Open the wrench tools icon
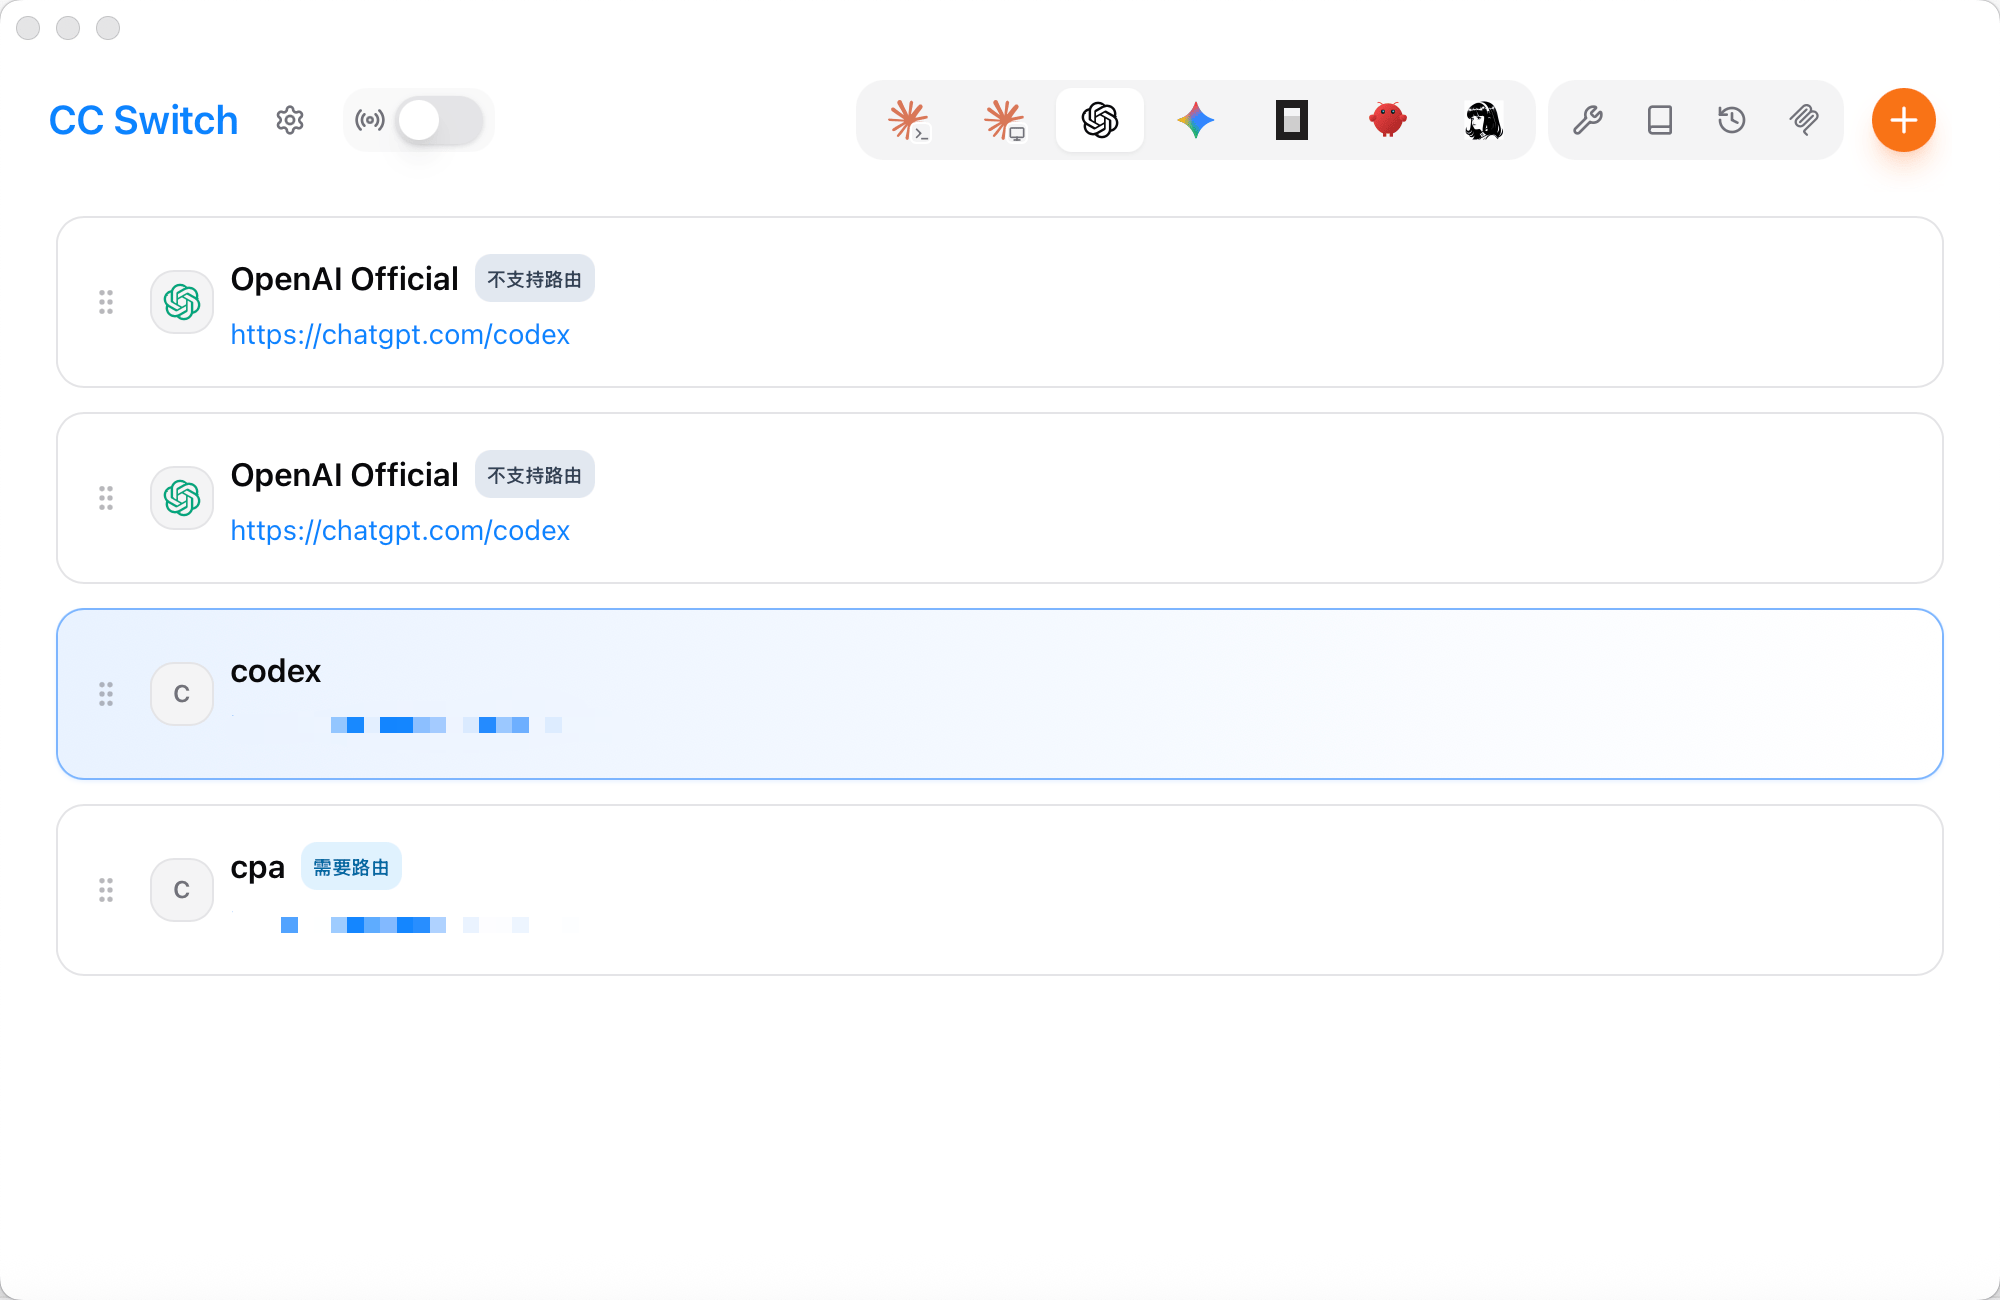Screen dimensions: 2000x1300 pyautogui.click(x=1588, y=120)
